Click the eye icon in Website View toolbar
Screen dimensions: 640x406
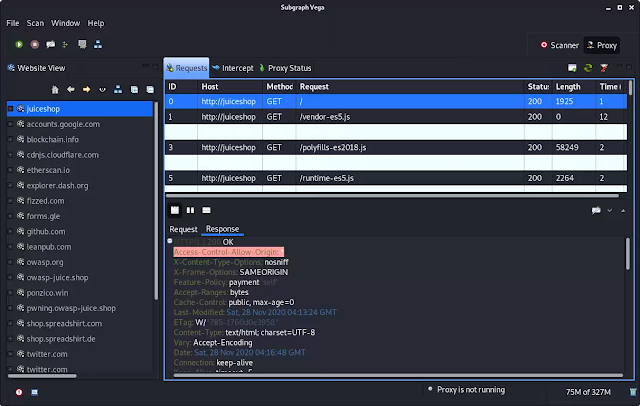(102, 90)
